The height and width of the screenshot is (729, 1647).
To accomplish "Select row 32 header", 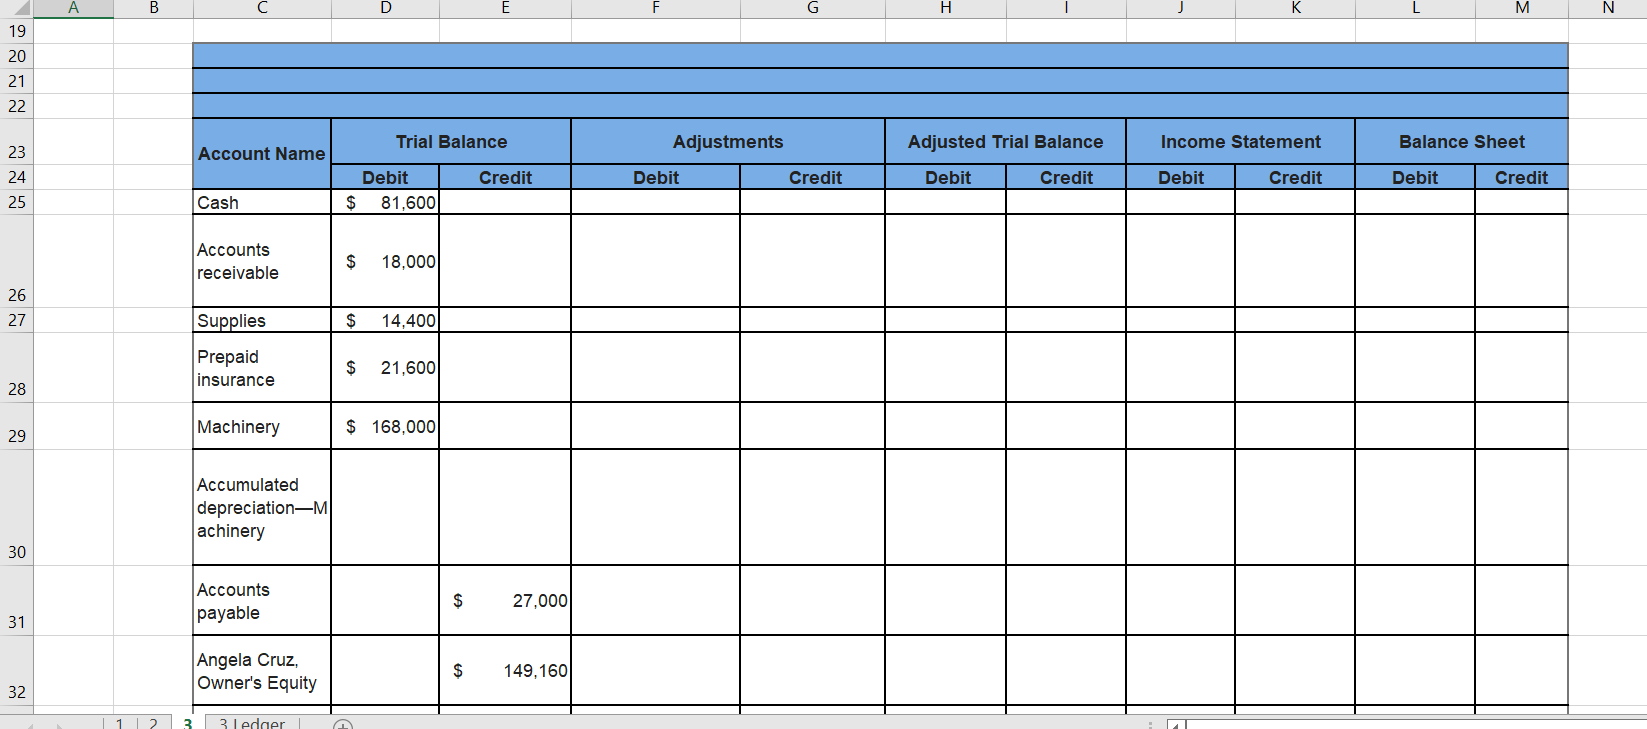I will 17,670.
